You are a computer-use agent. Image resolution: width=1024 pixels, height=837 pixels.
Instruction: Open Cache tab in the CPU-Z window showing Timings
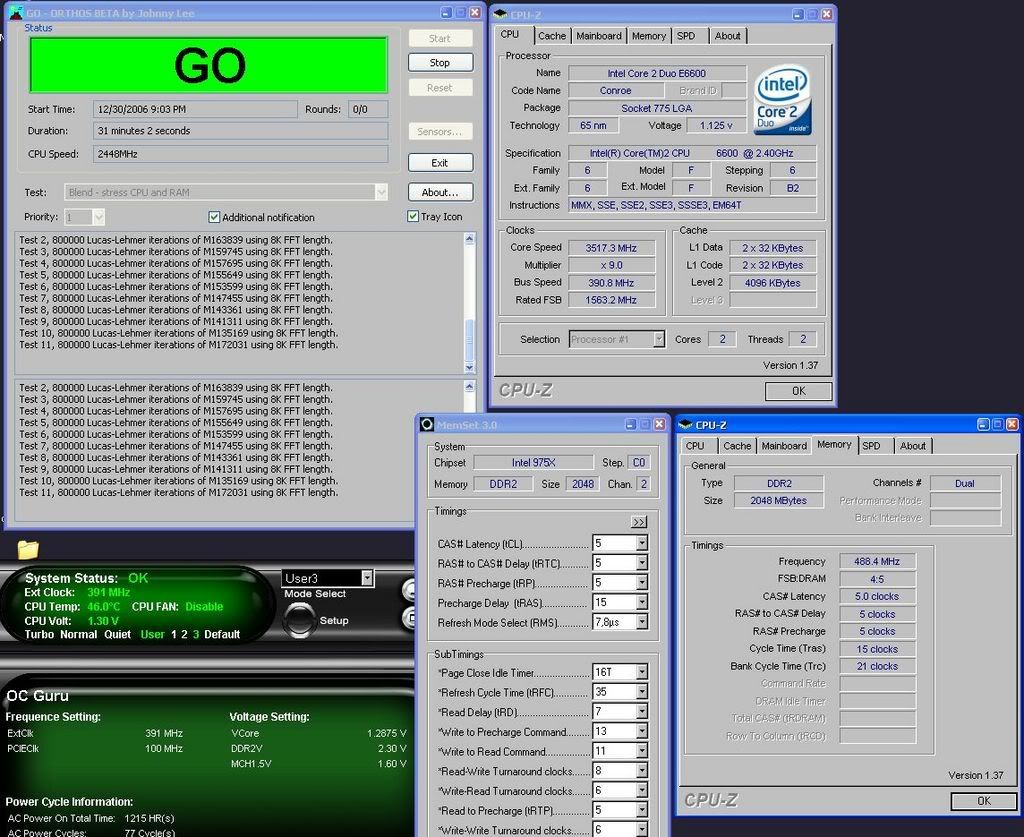[x=737, y=445]
